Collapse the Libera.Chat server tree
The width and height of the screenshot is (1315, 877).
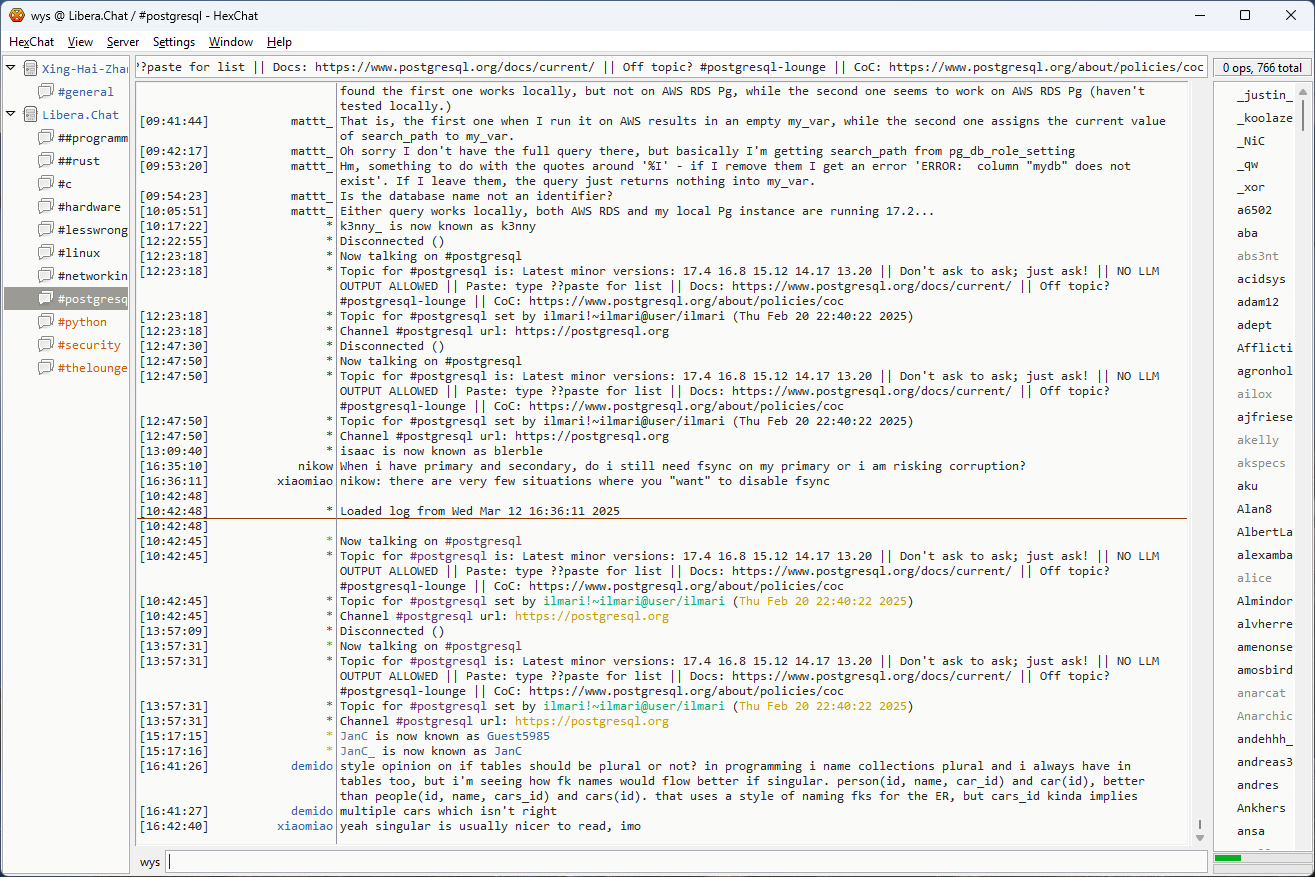(11, 114)
